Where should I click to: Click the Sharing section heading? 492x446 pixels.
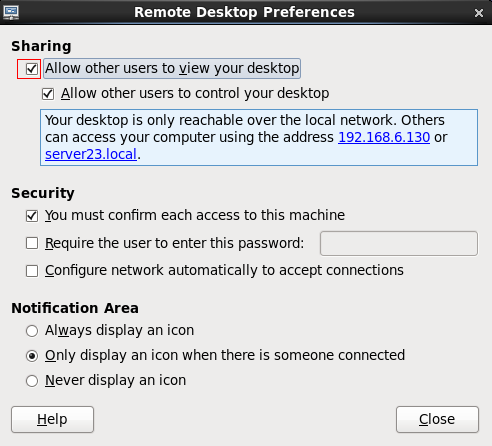click(x=41, y=46)
